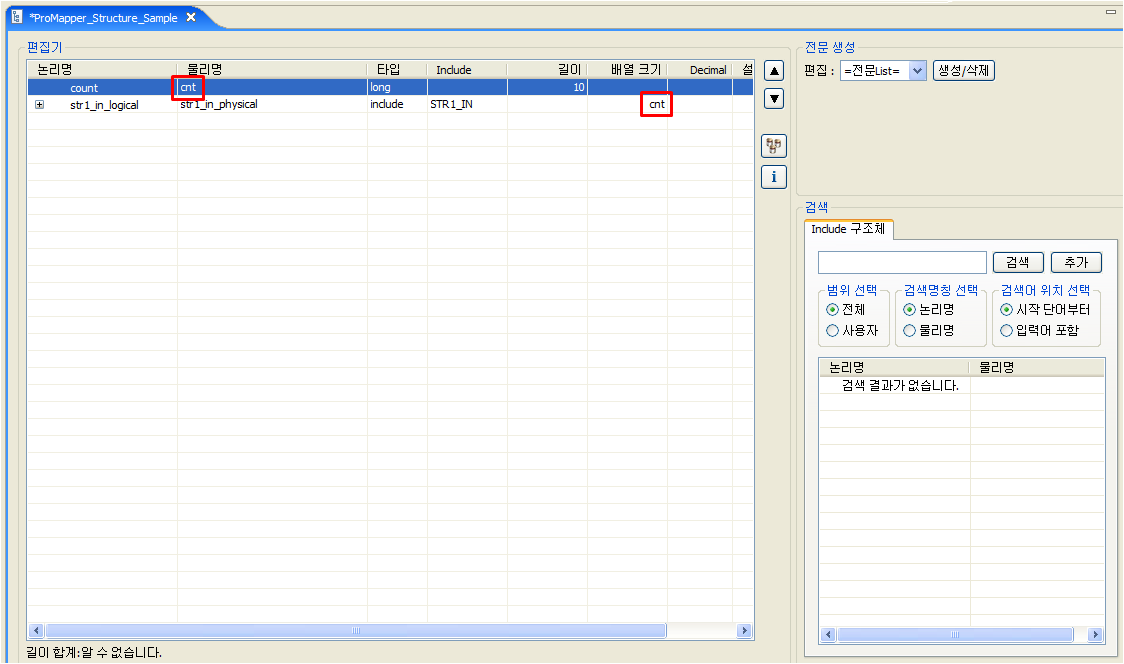The image size is (1124, 664).
Task: Click the right arrow of the bottom scrollbar
Action: click(745, 631)
